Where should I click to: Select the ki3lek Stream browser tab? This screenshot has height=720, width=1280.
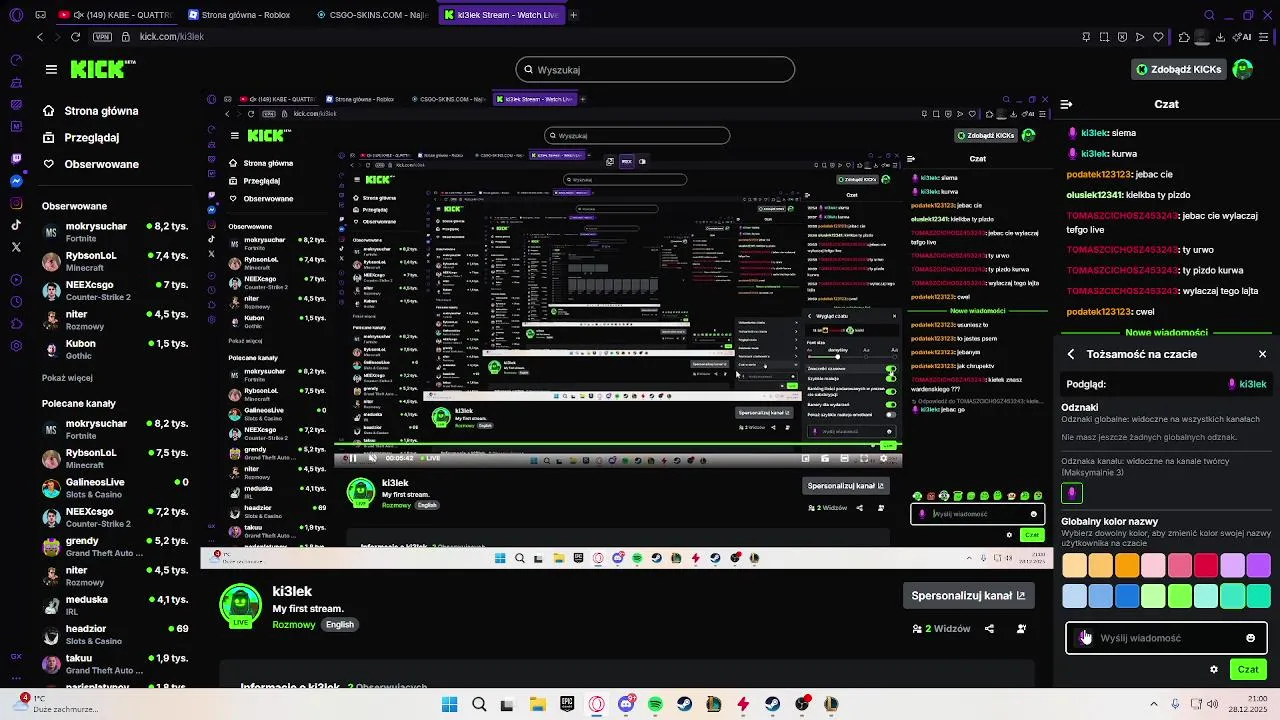(500, 15)
